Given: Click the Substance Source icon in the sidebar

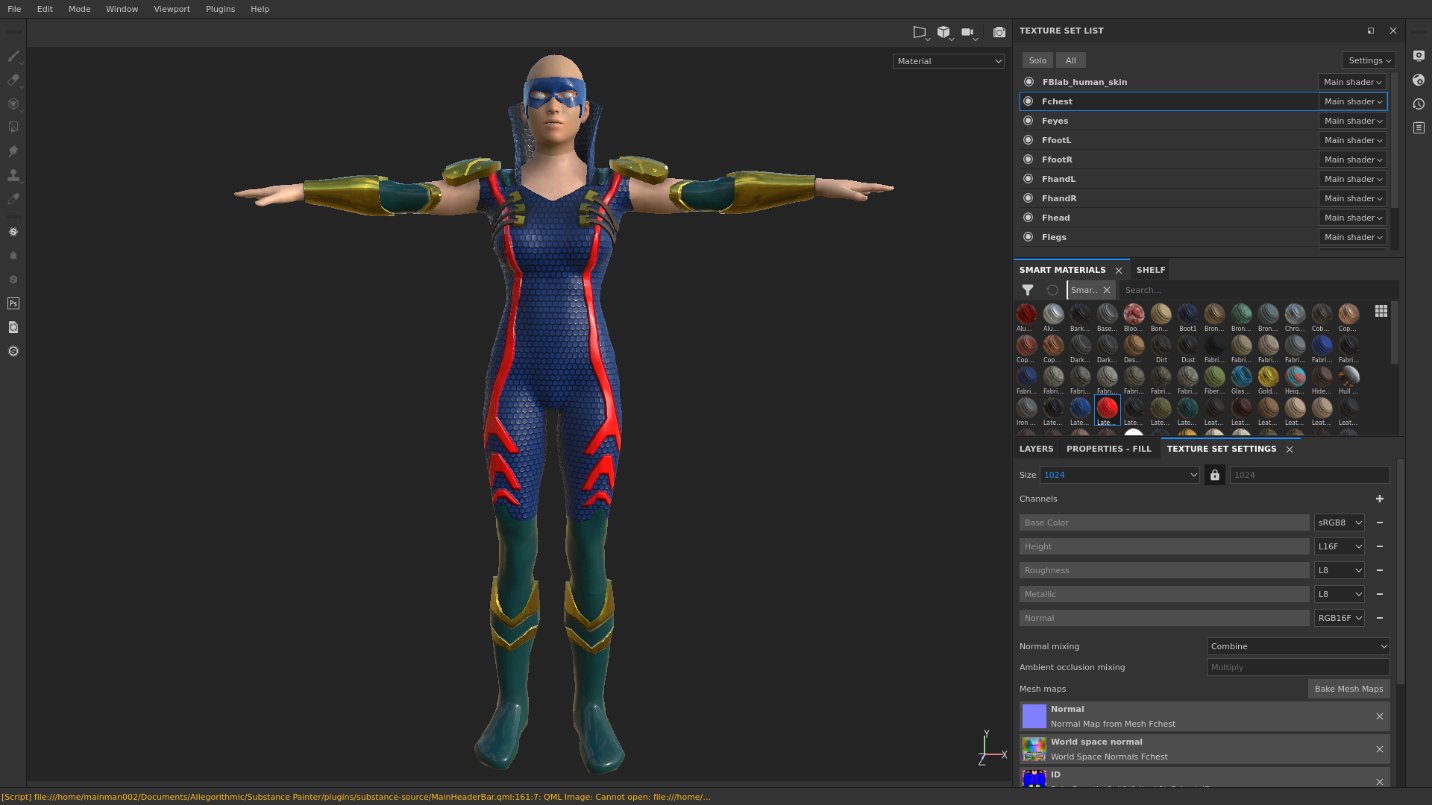Looking at the screenshot, I should pos(14,231).
